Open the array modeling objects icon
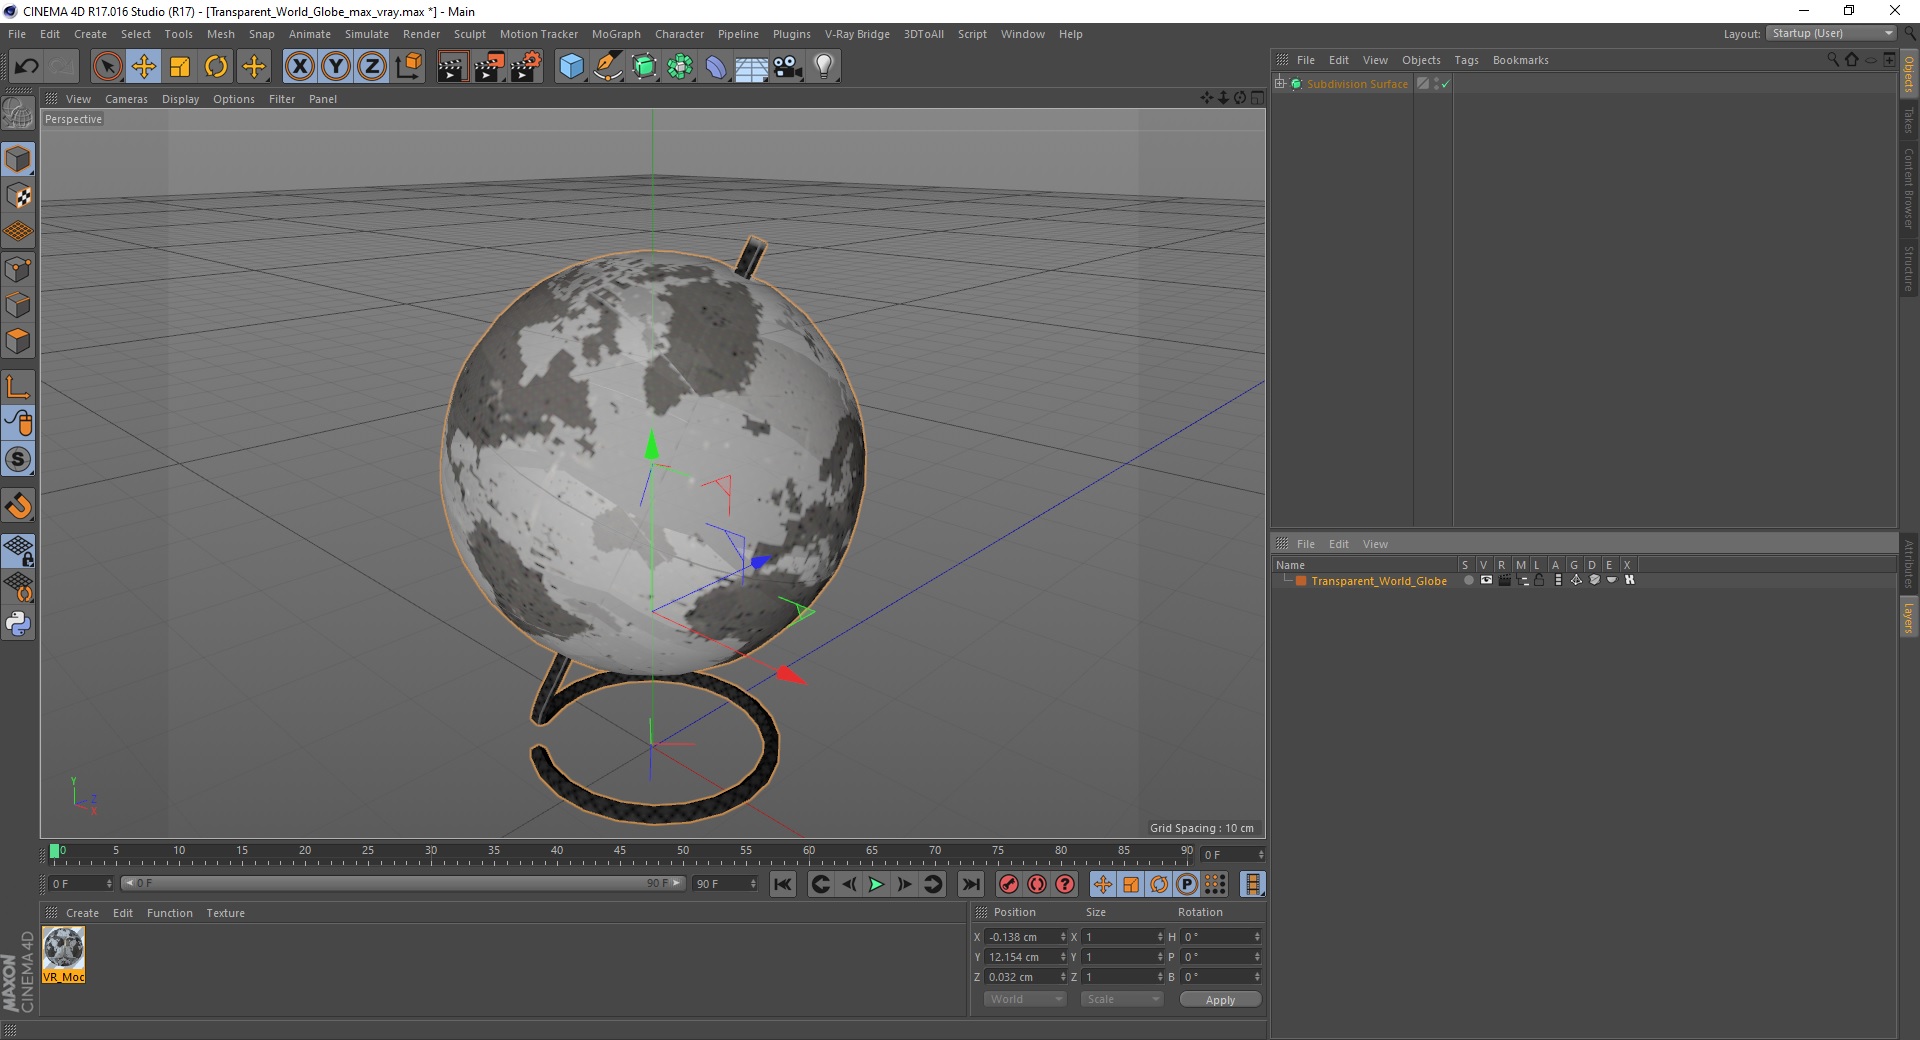 [x=680, y=67]
